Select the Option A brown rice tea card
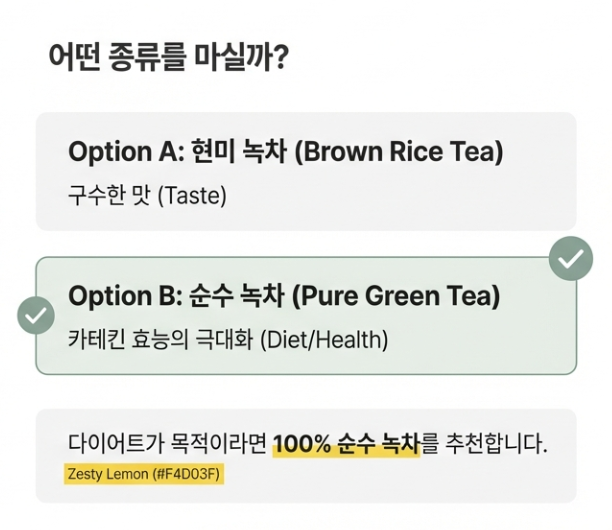The image size is (612, 530). click(306, 171)
